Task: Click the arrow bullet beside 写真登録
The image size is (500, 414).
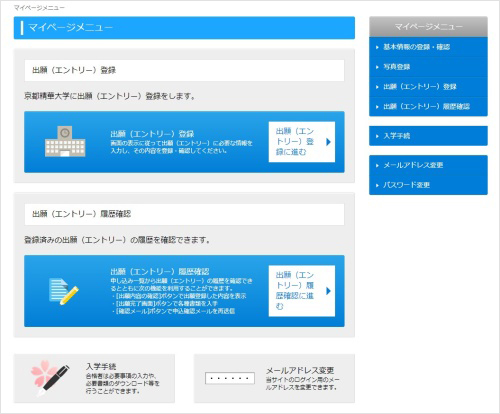Action: click(x=377, y=67)
